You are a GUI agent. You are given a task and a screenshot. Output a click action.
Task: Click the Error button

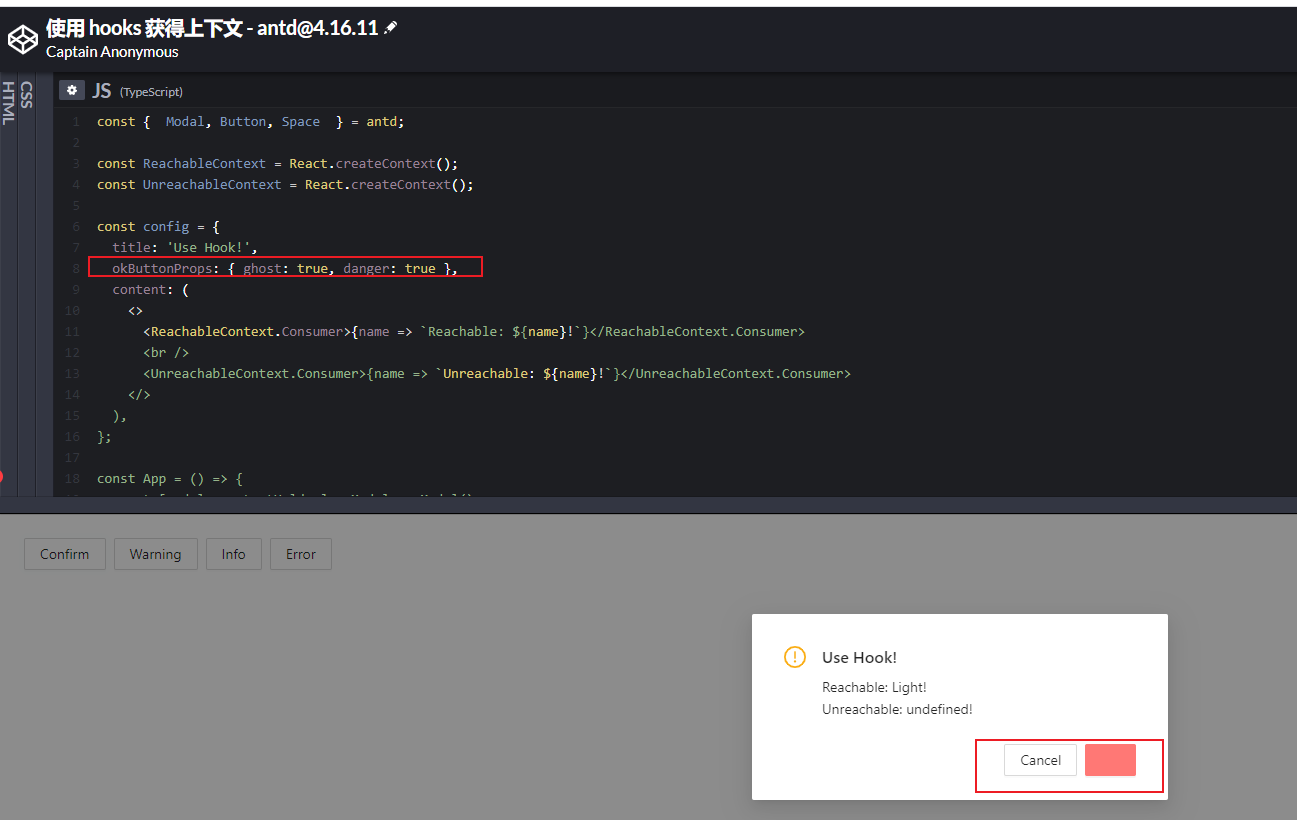[x=300, y=553]
